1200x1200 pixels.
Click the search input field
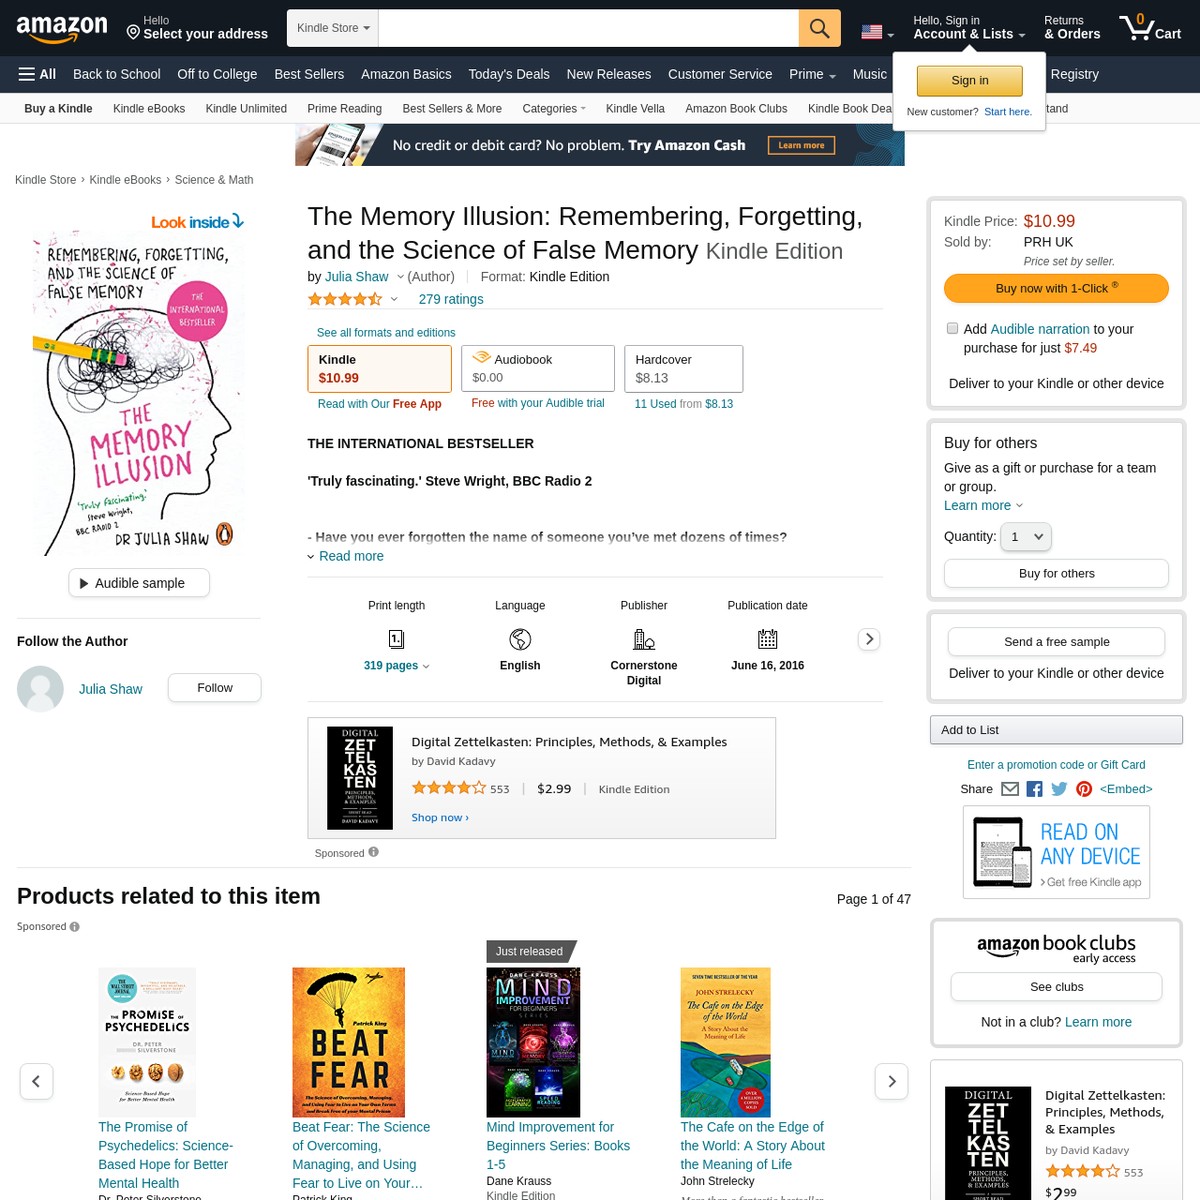click(x=589, y=28)
